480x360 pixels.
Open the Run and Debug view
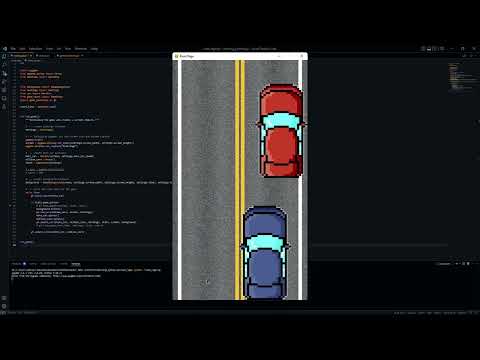tap(4, 82)
